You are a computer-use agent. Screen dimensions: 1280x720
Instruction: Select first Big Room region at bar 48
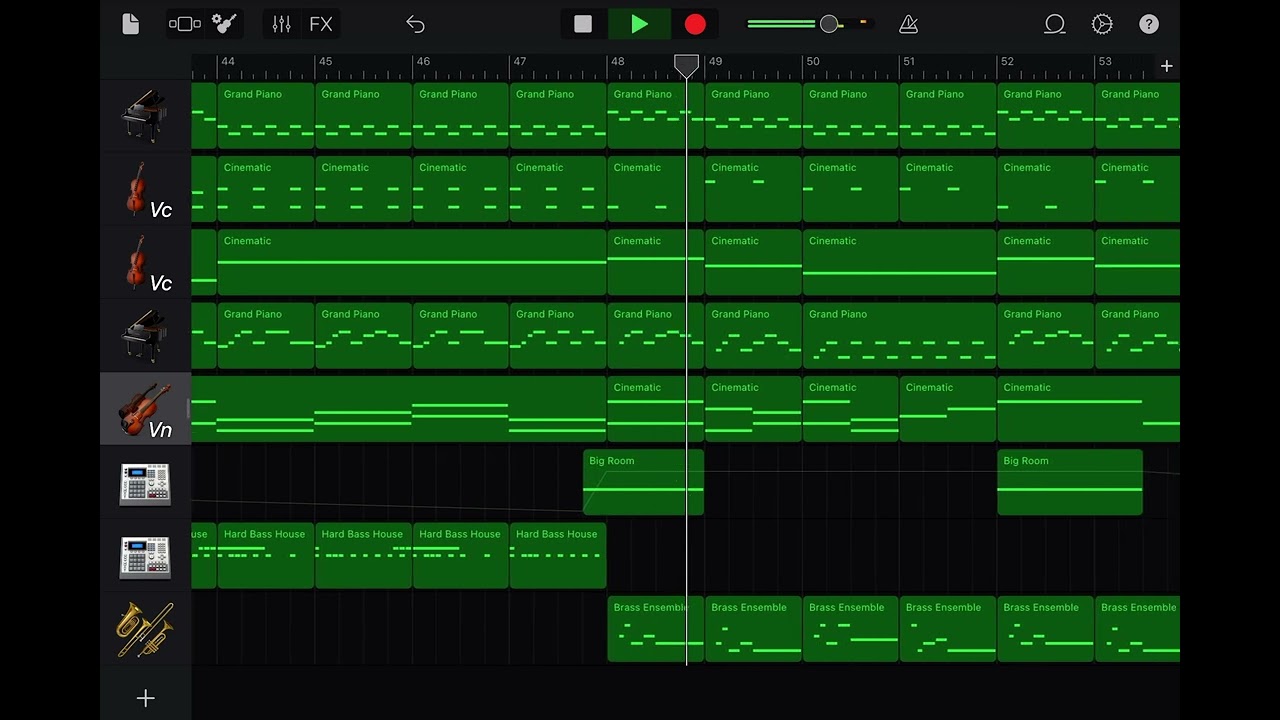tap(644, 482)
